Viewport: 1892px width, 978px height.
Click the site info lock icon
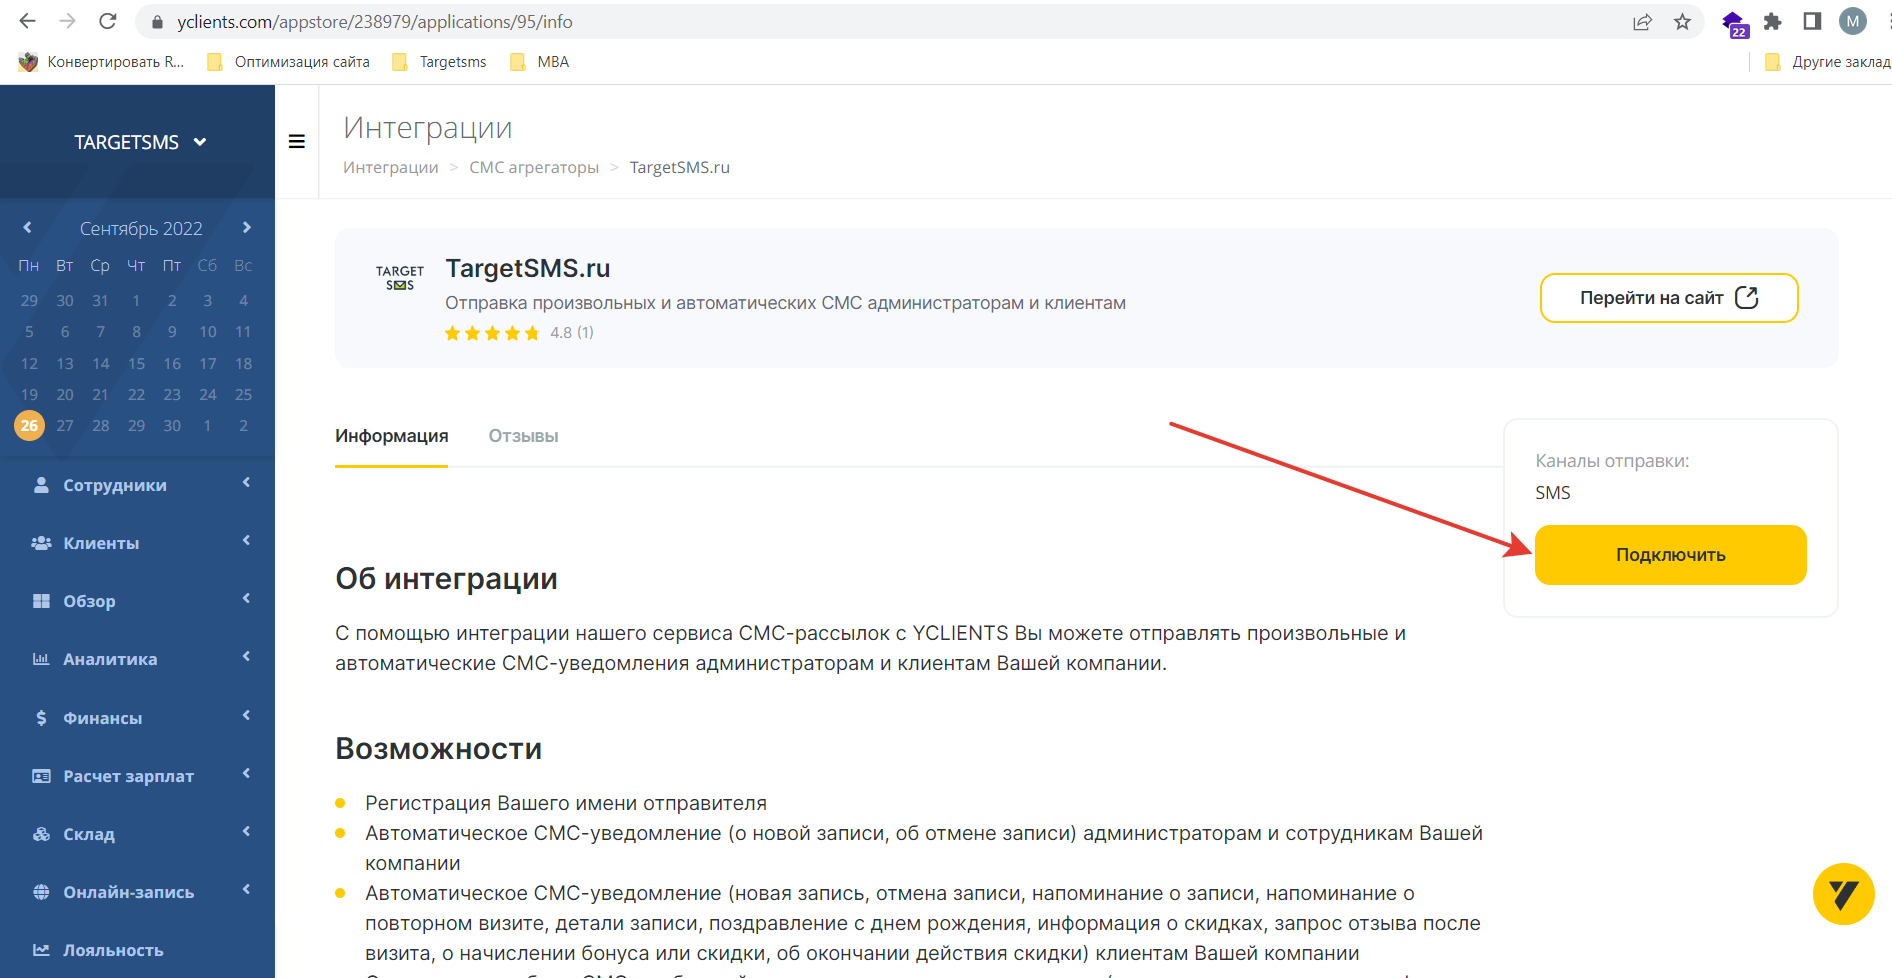(156, 22)
